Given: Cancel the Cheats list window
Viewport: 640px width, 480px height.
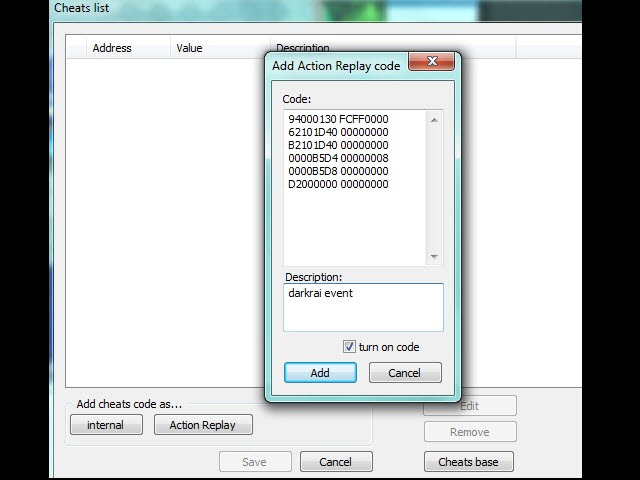Looking at the screenshot, I should pyautogui.click(x=336, y=462).
